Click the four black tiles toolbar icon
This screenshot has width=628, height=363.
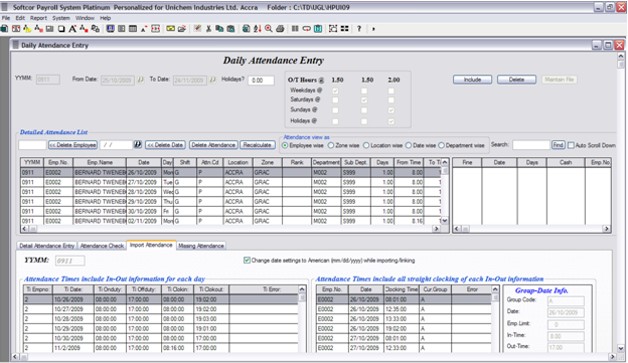click(344, 28)
